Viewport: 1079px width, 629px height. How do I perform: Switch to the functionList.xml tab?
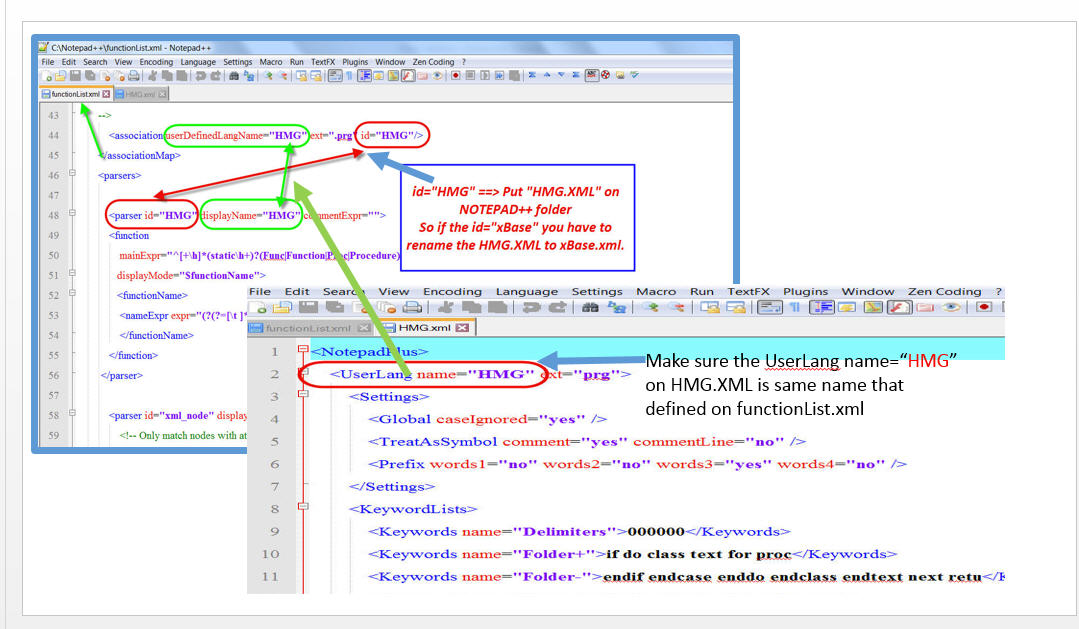pos(310,327)
